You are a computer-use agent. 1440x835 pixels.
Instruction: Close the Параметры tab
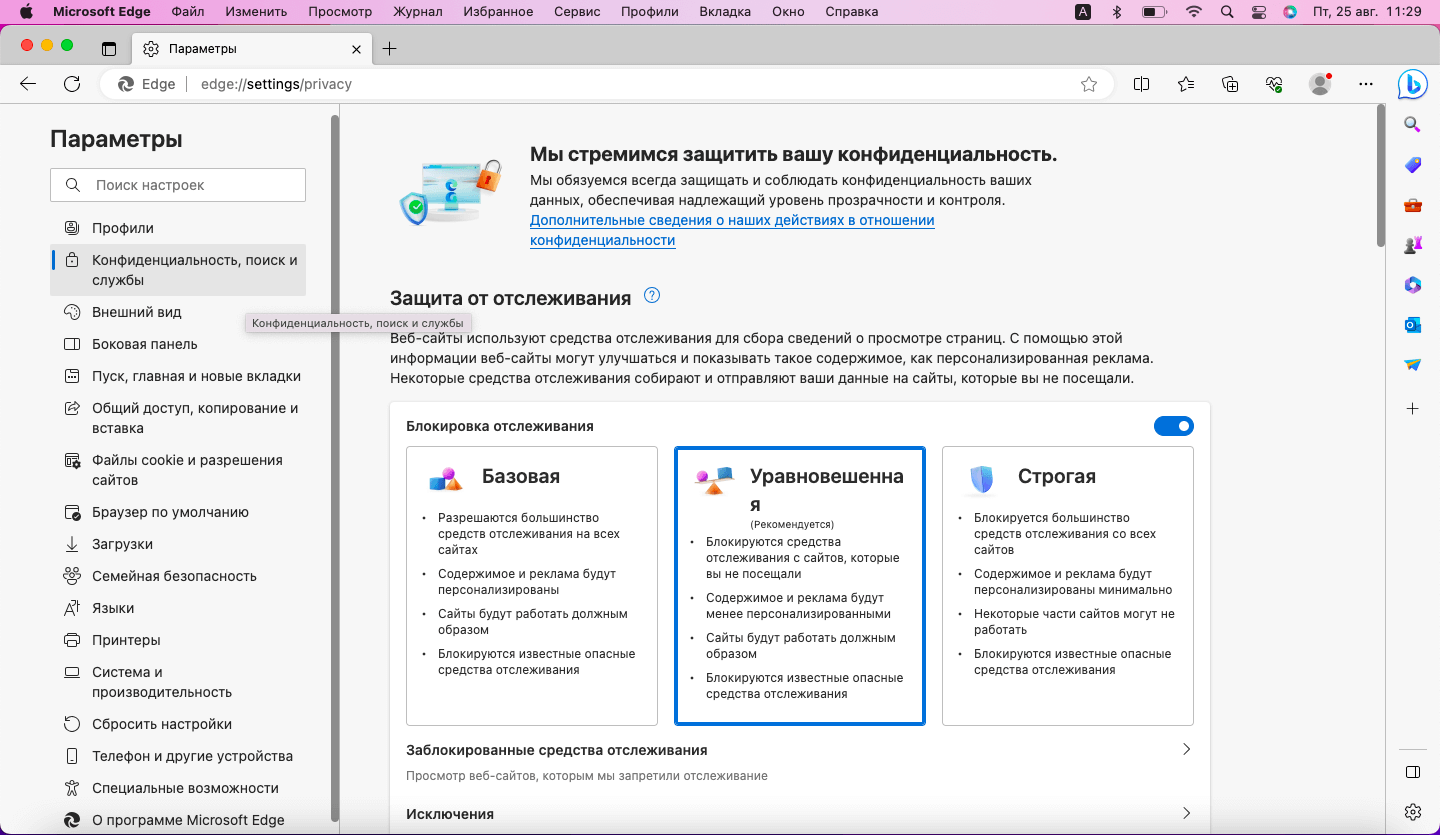[357, 49]
